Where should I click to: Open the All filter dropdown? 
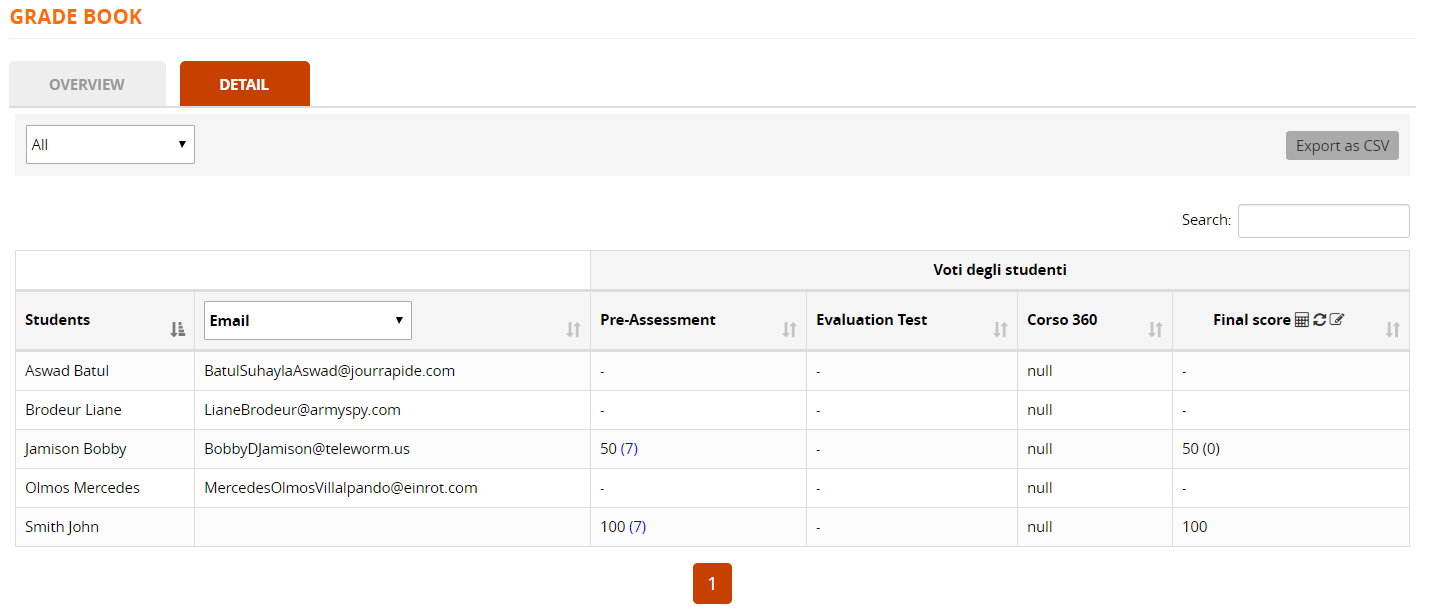click(x=109, y=144)
